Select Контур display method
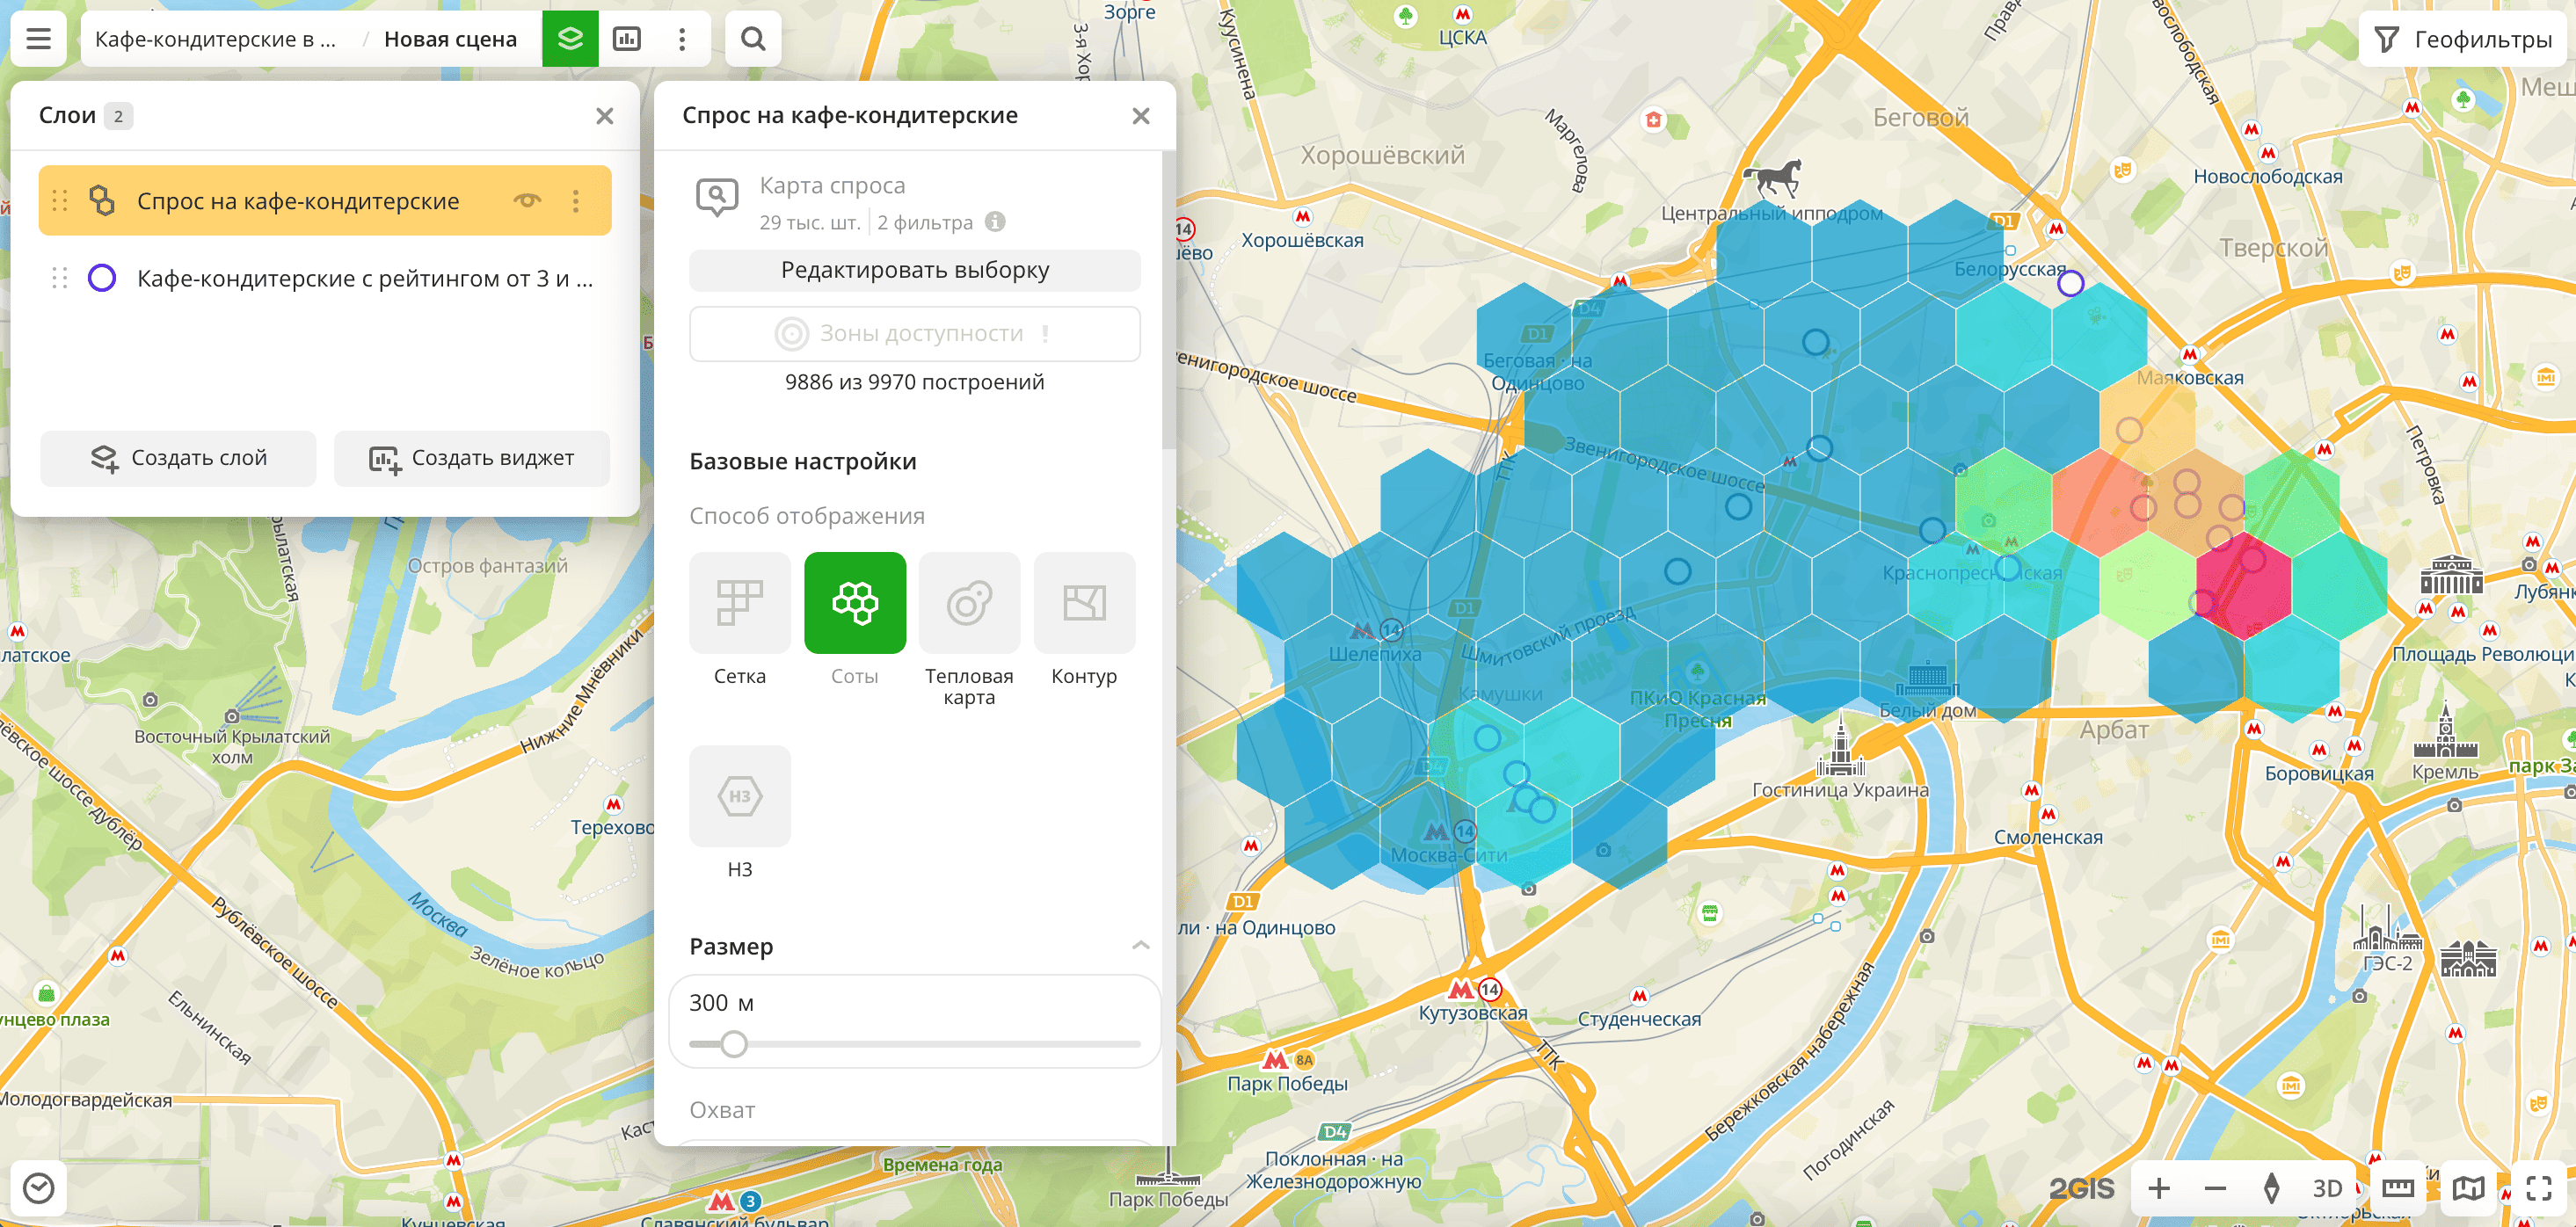Image resolution: width=2576 pixels, height=1227 pixels. pyautogui.click(x=1083, y=603)
